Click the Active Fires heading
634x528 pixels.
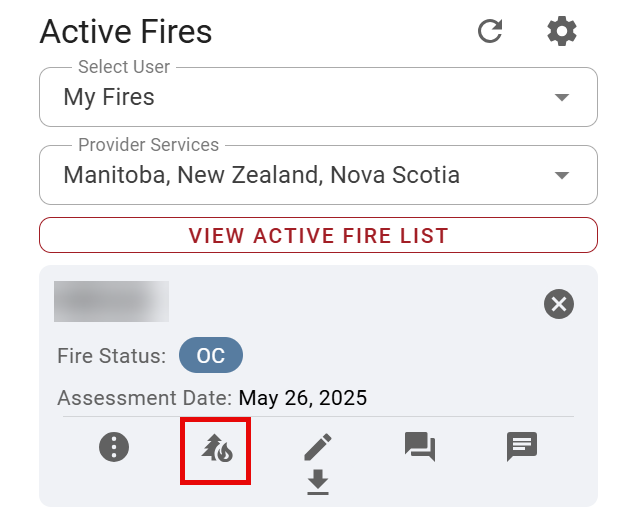pyautogui.click(x=126, y=31)
